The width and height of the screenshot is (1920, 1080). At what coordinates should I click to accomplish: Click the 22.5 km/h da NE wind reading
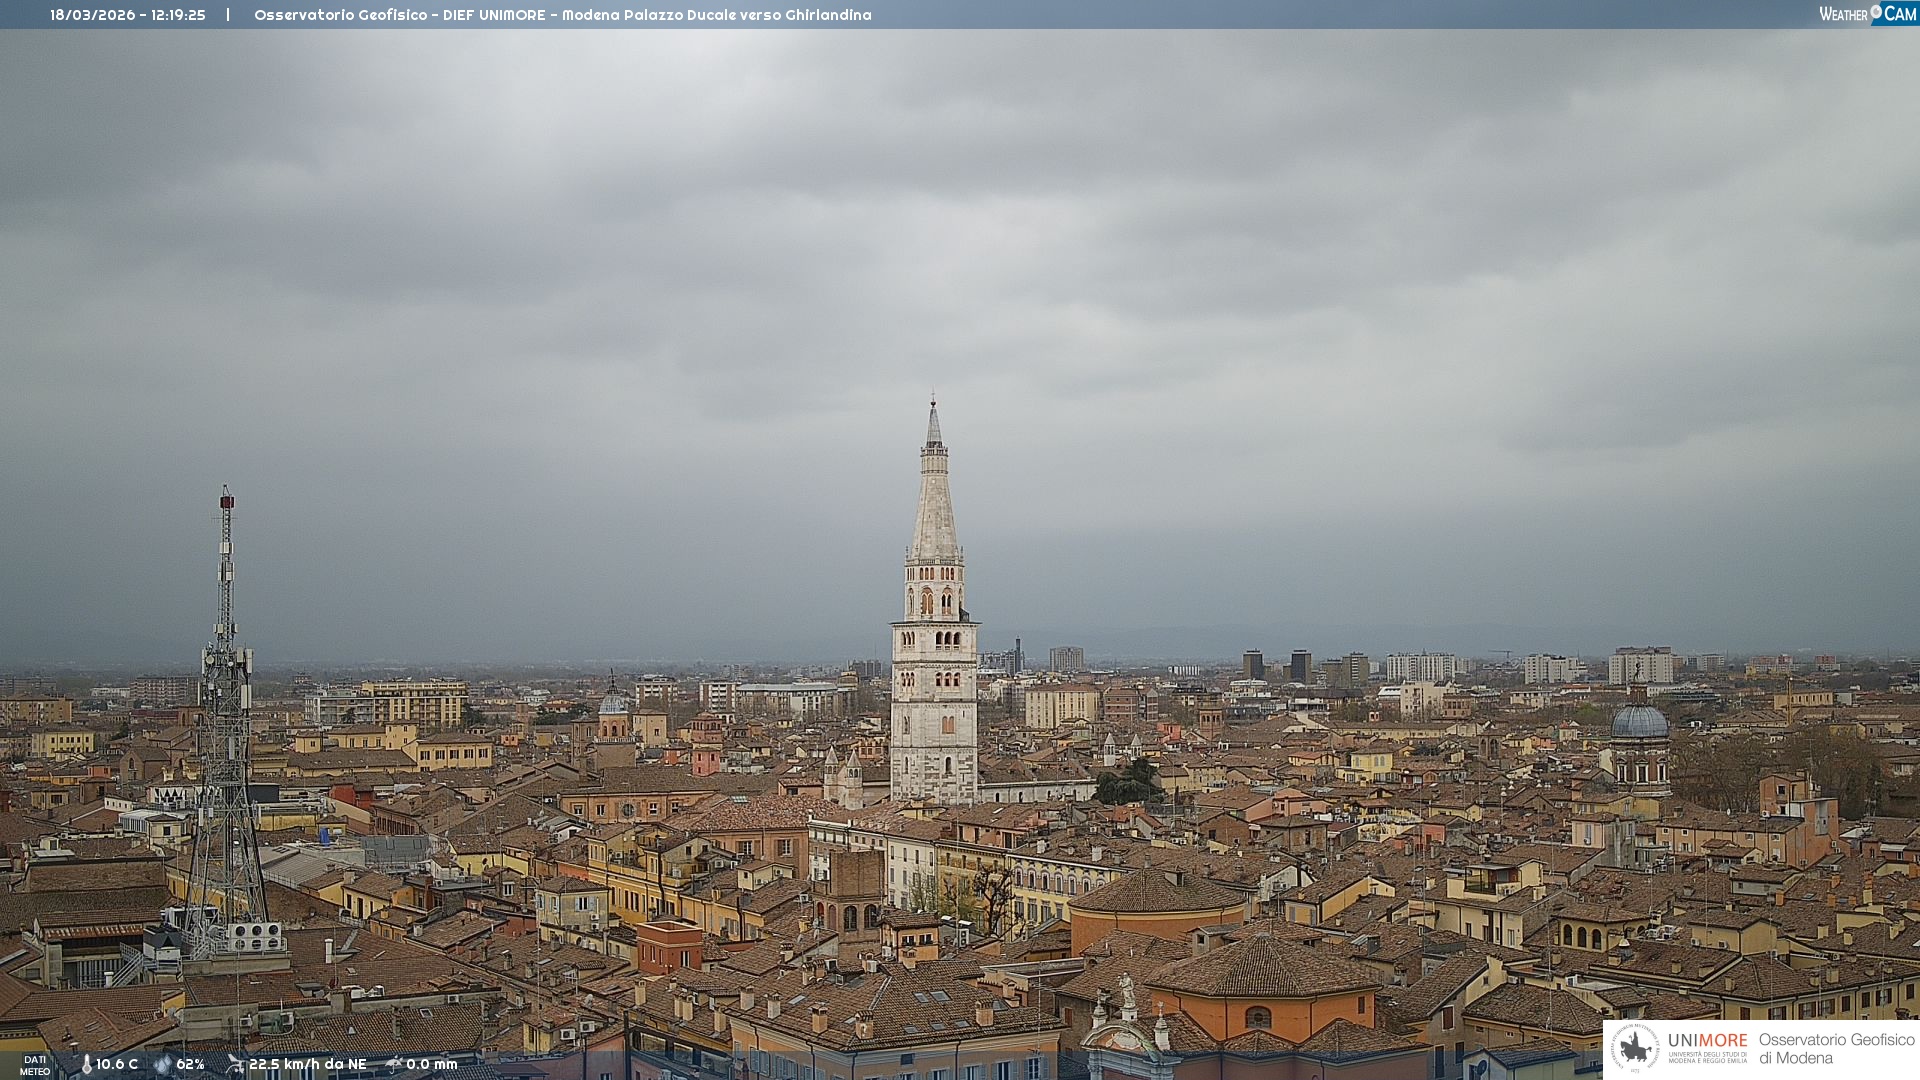pos(307,1065)
